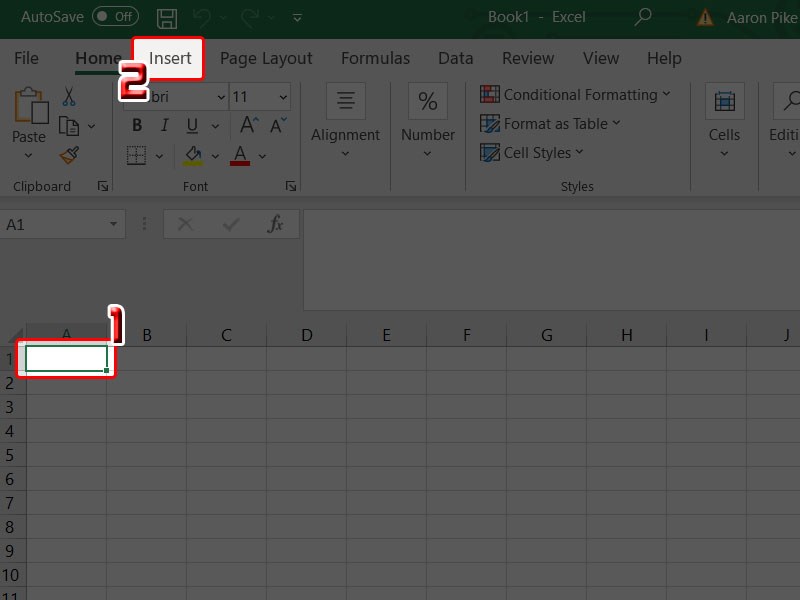Click the Increase Font Size icon
The image size is (800, 600).
(247, 126)
